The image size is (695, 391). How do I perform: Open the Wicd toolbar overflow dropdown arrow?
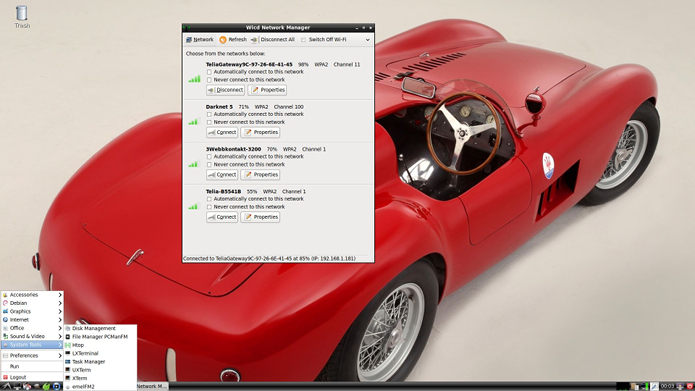(367, 40)
